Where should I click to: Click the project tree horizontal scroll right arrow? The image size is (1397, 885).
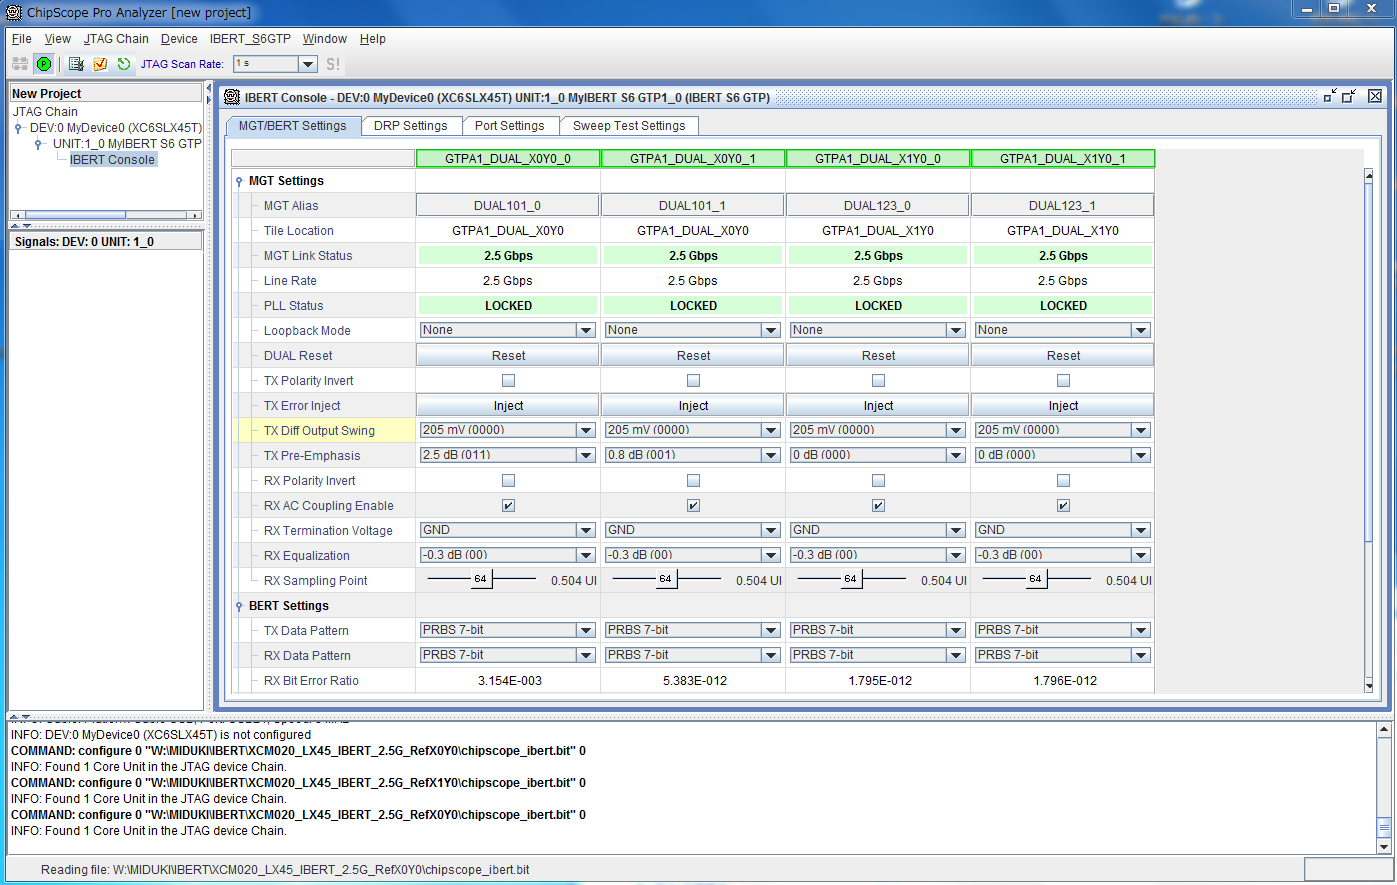coord(196,215)
